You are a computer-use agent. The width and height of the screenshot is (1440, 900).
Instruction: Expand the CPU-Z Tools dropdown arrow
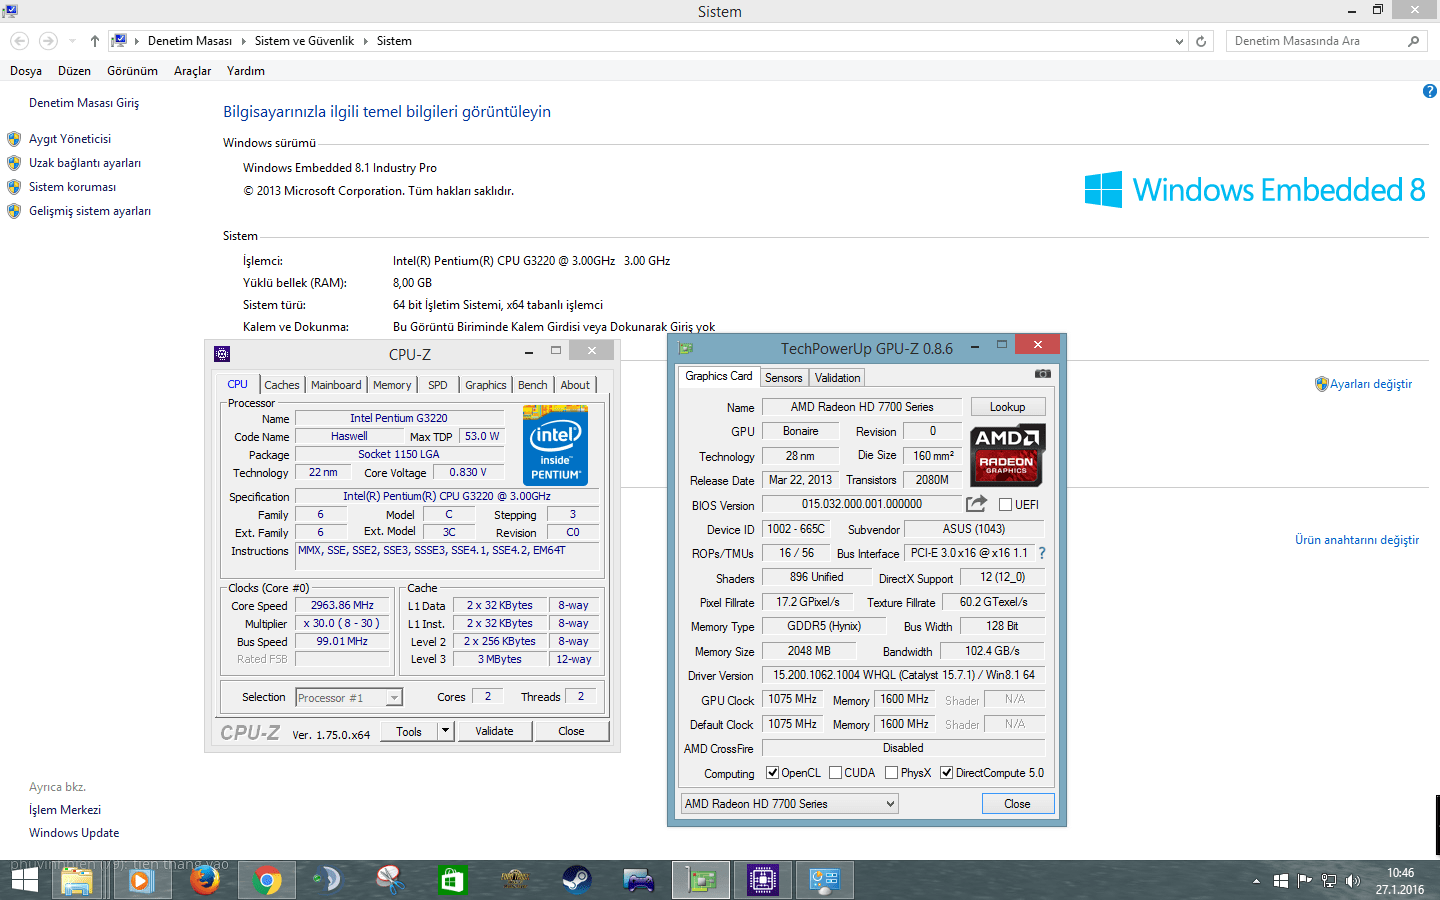[x=446, y=731]
